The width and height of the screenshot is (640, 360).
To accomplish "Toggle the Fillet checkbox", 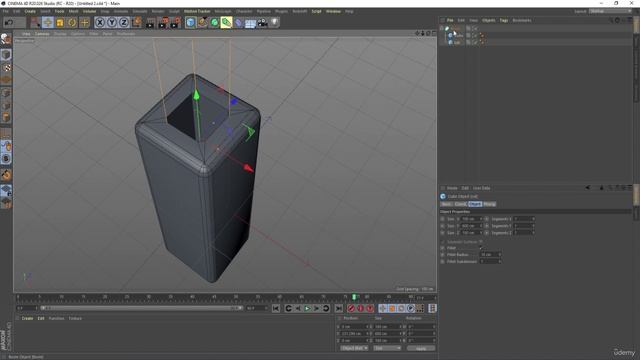I will point(481,248).
